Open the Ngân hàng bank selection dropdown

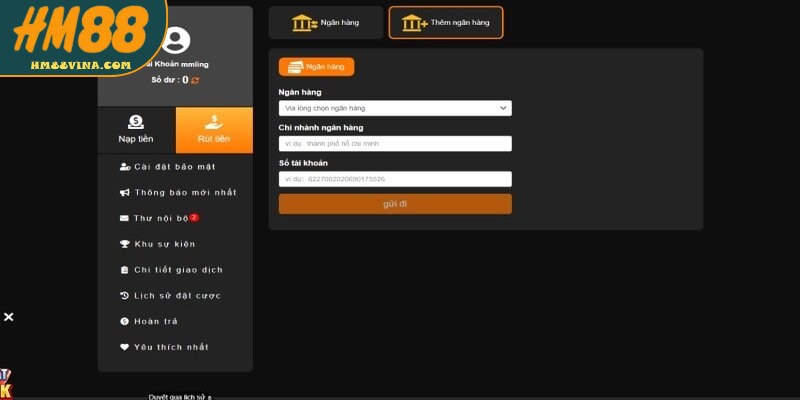395,108
